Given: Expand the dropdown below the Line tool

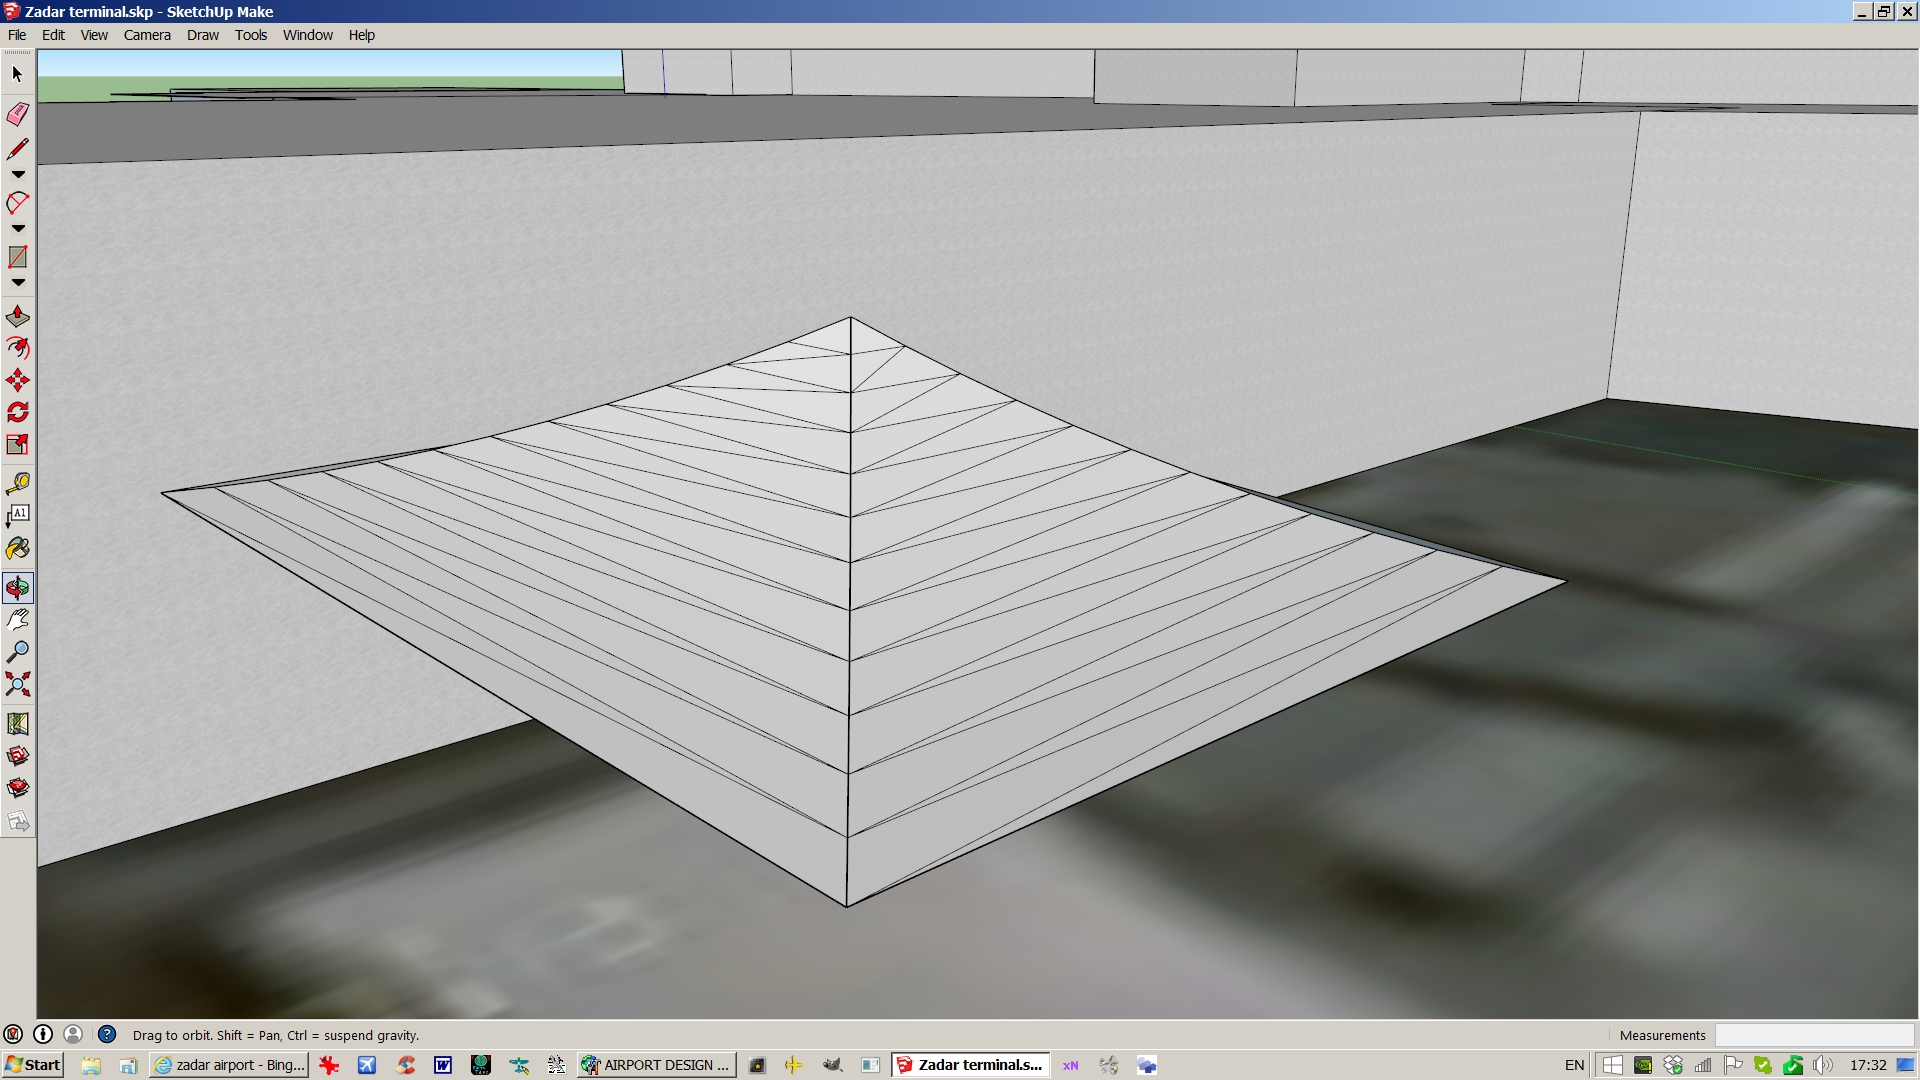Looking at the screenshot, I should tap(17, 175).
